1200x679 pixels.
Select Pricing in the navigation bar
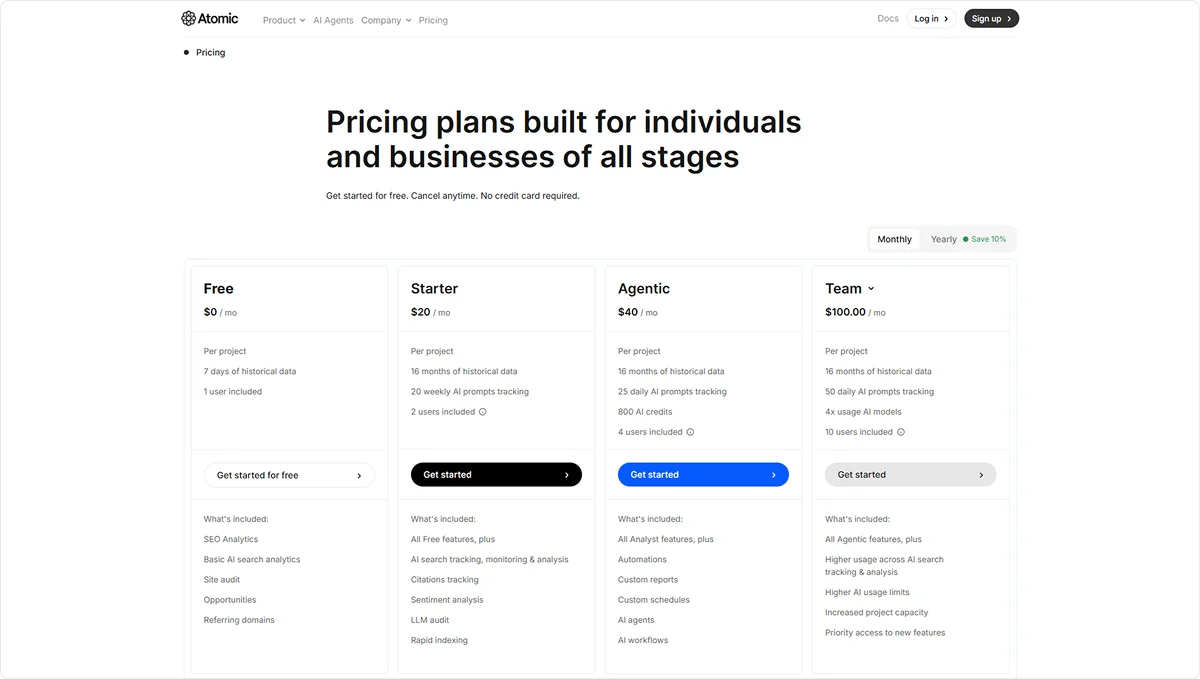point(433,19)
